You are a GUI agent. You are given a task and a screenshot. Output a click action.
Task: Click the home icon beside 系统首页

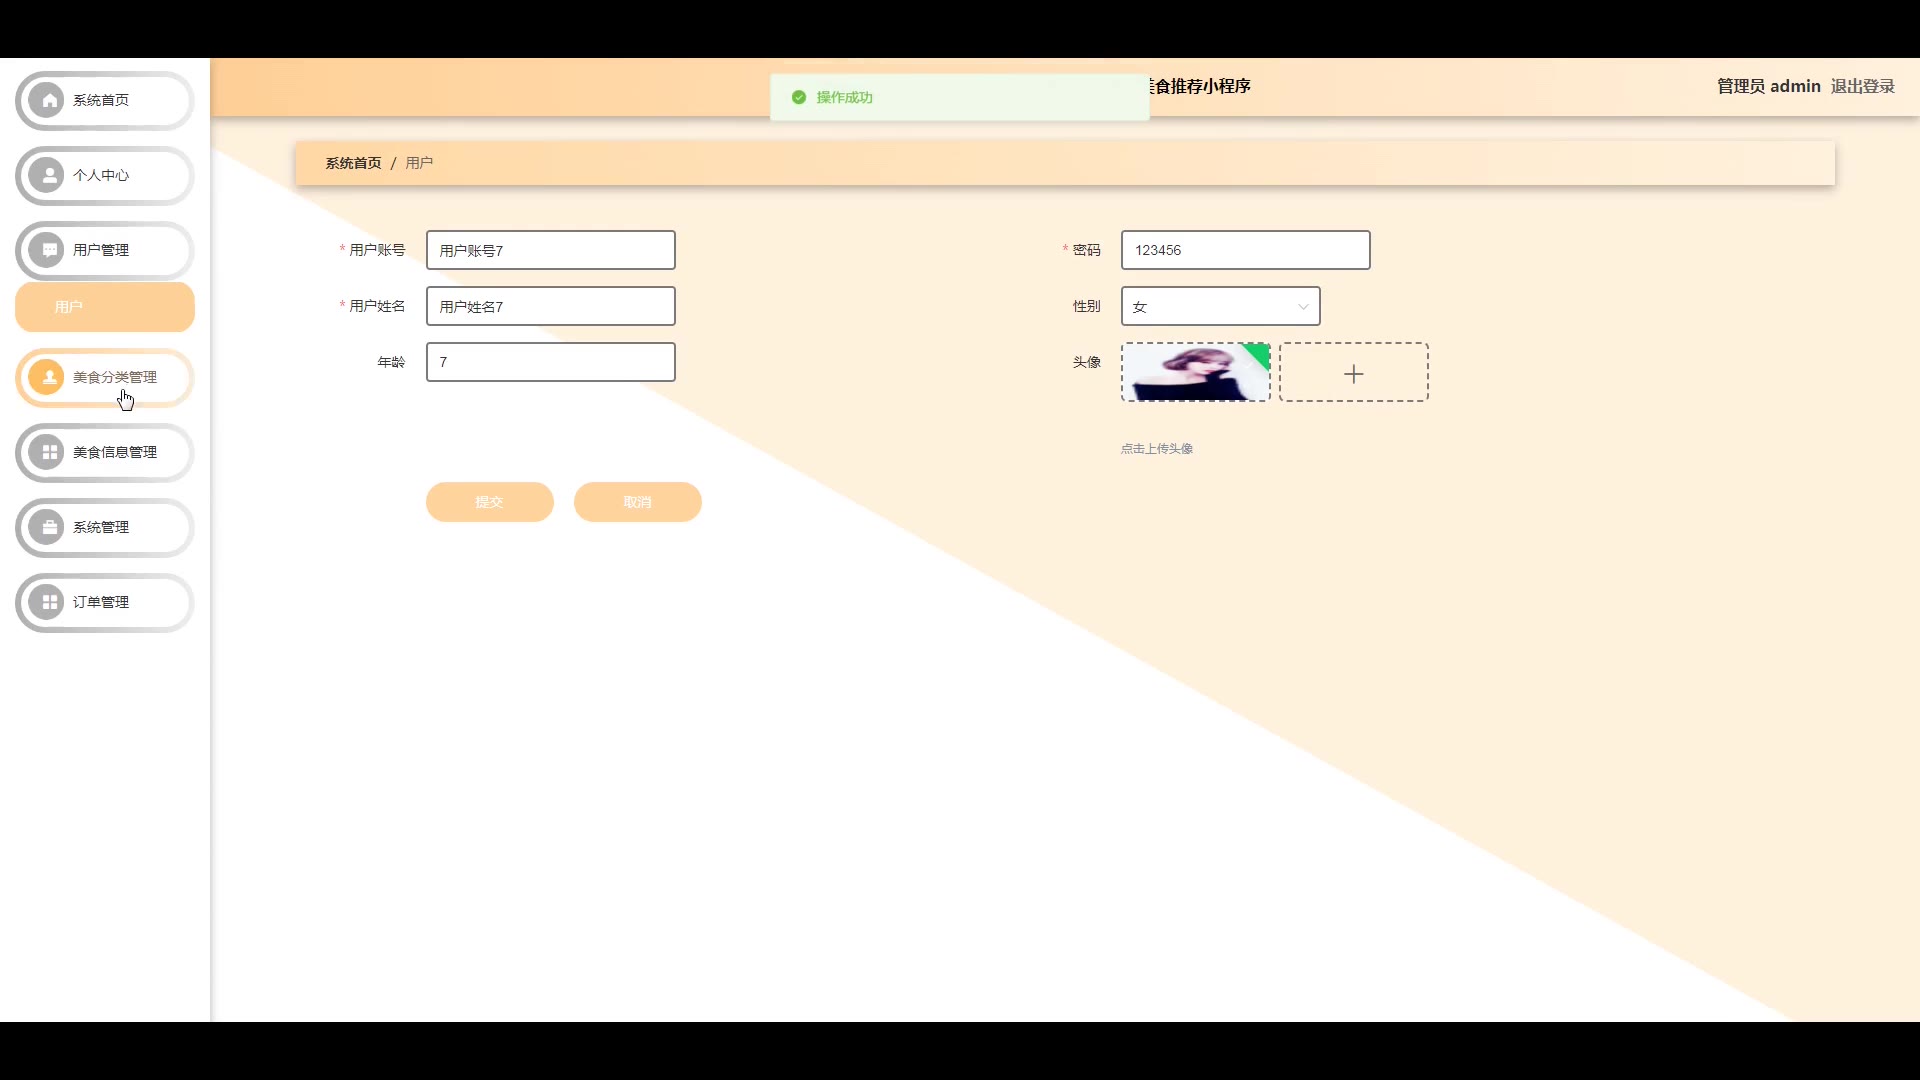point(47,100)
